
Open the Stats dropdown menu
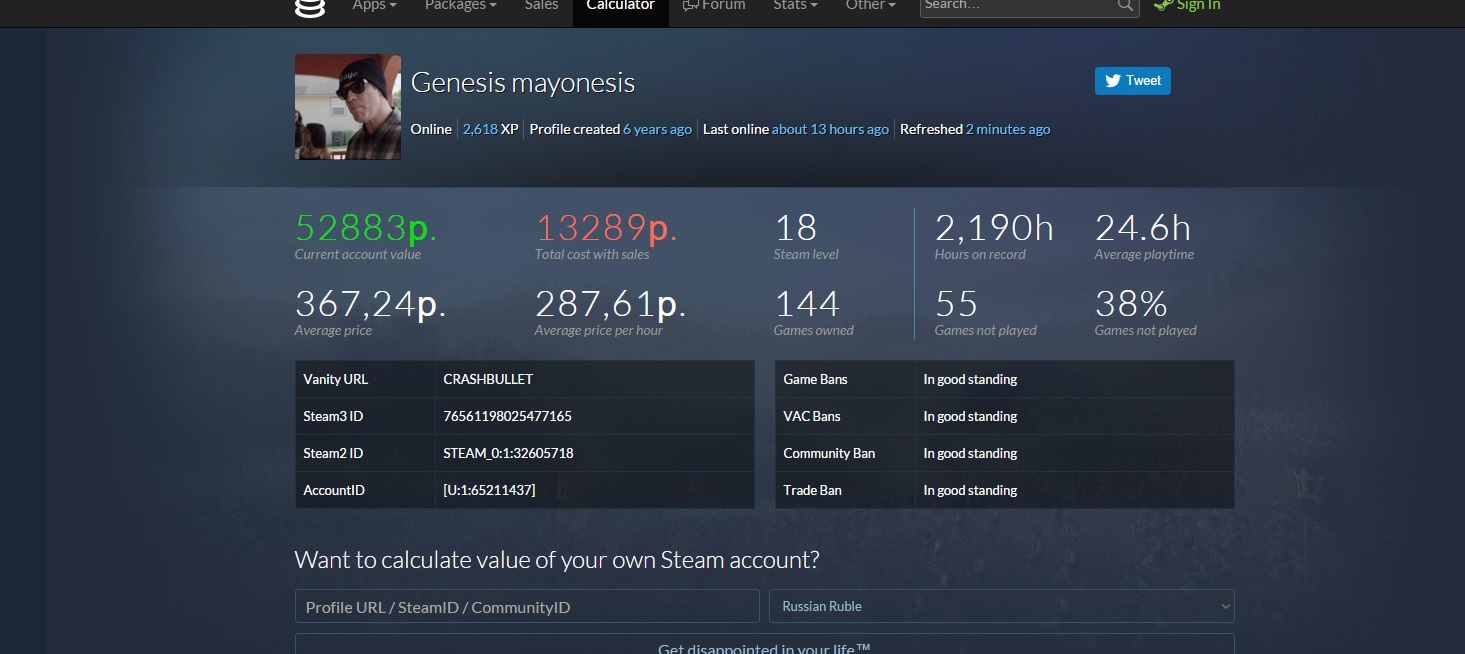795,6
